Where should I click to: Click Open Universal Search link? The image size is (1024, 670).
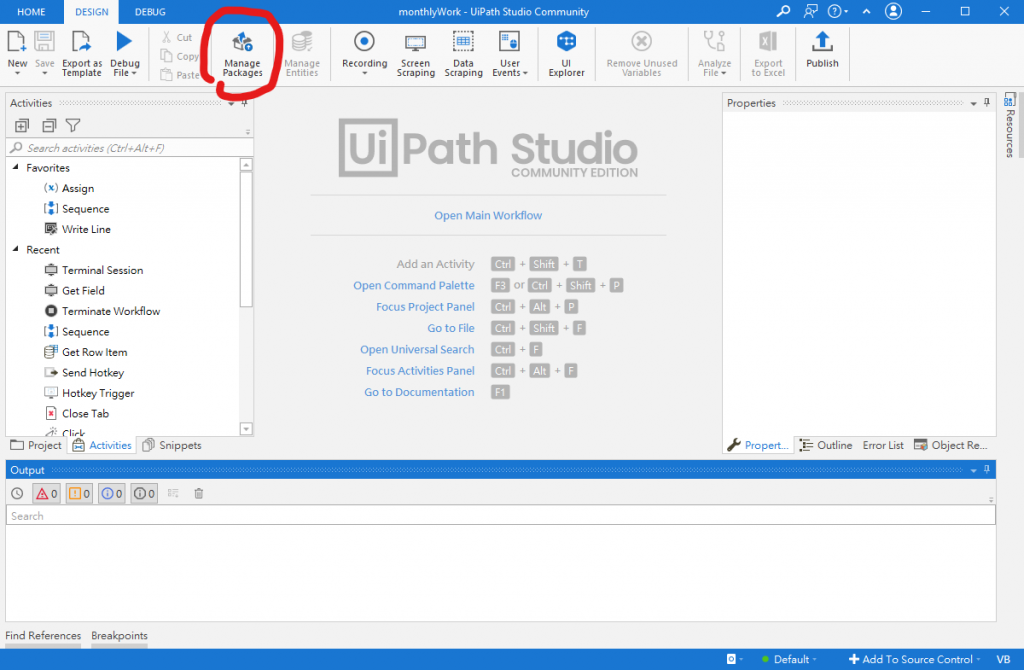coord(417,349)
